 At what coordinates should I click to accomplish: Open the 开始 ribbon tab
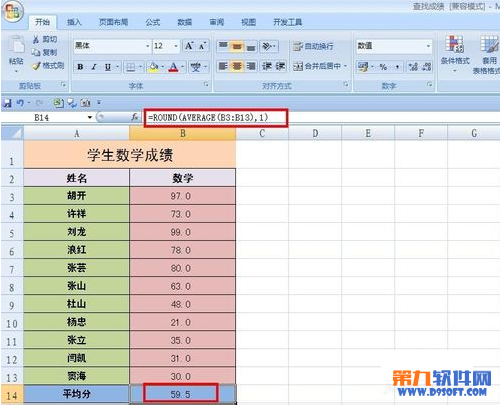[42, 22]
